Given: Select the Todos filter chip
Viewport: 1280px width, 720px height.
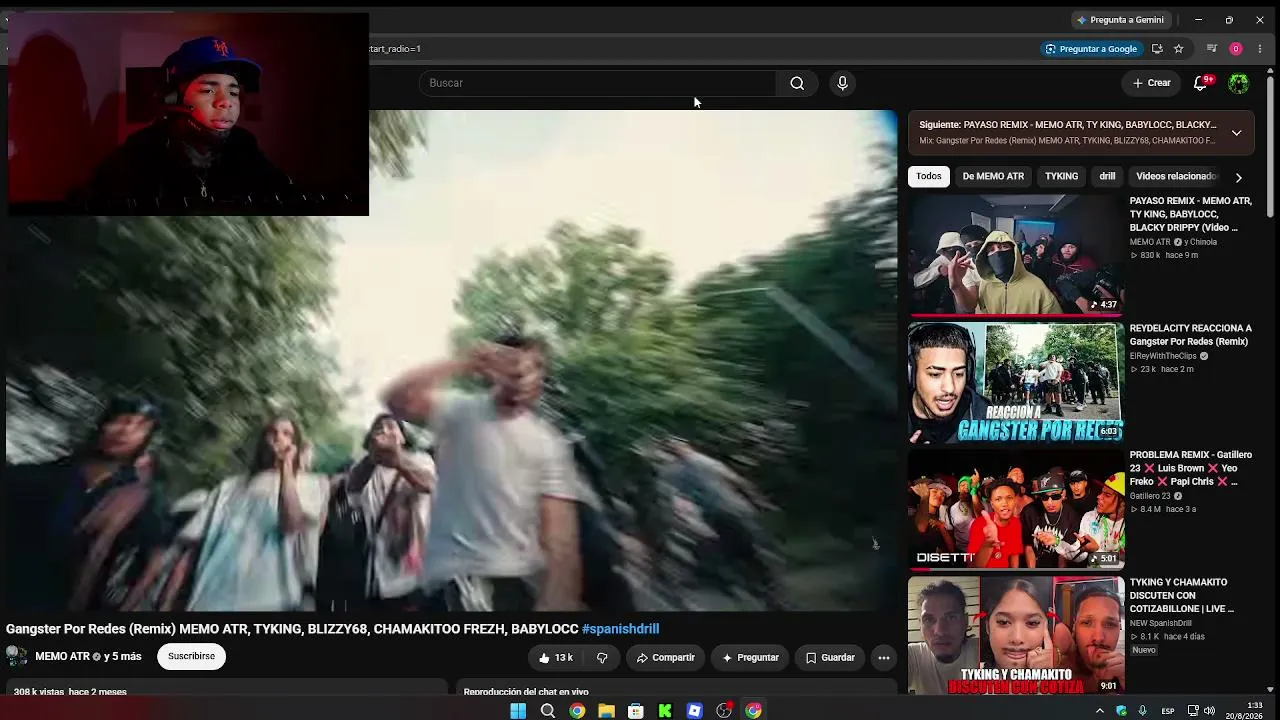Looking at the screenshot, I should tap(929, 176).
